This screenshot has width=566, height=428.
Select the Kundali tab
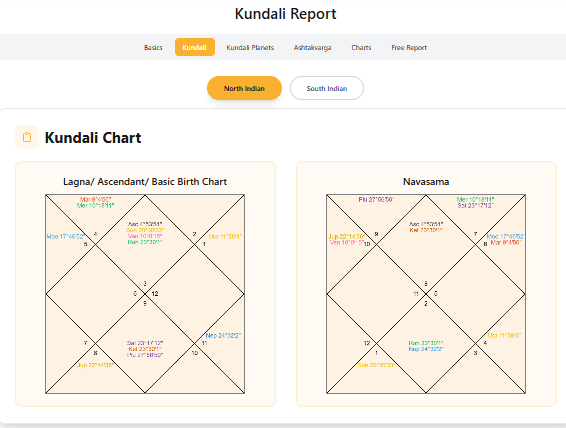pyautogui.click(x=195, y=47)
